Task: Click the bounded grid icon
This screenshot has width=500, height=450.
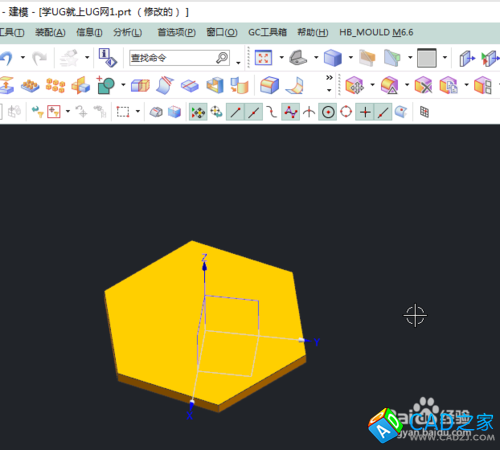Action: 424,112
